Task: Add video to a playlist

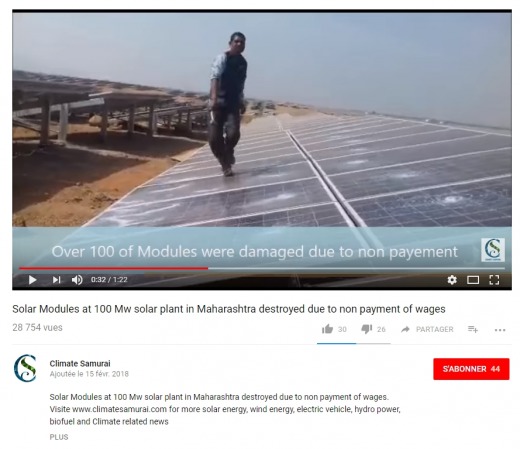Action: (x=473, y=329)
